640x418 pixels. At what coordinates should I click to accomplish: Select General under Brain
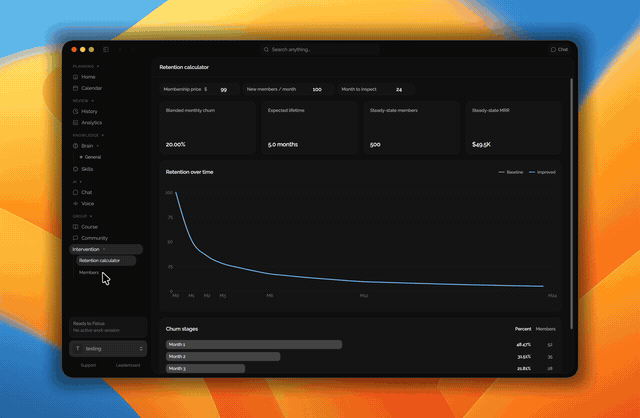click(x=93, y=157)
